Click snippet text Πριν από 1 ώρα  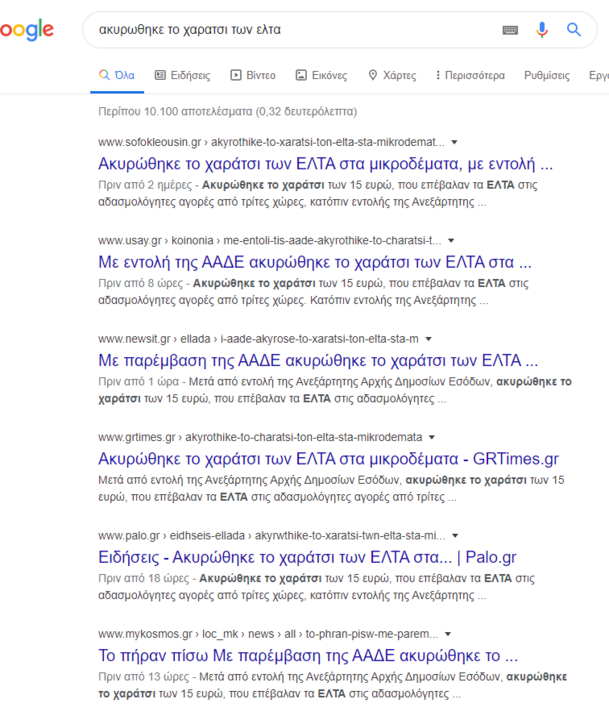(x=139, y=382)
